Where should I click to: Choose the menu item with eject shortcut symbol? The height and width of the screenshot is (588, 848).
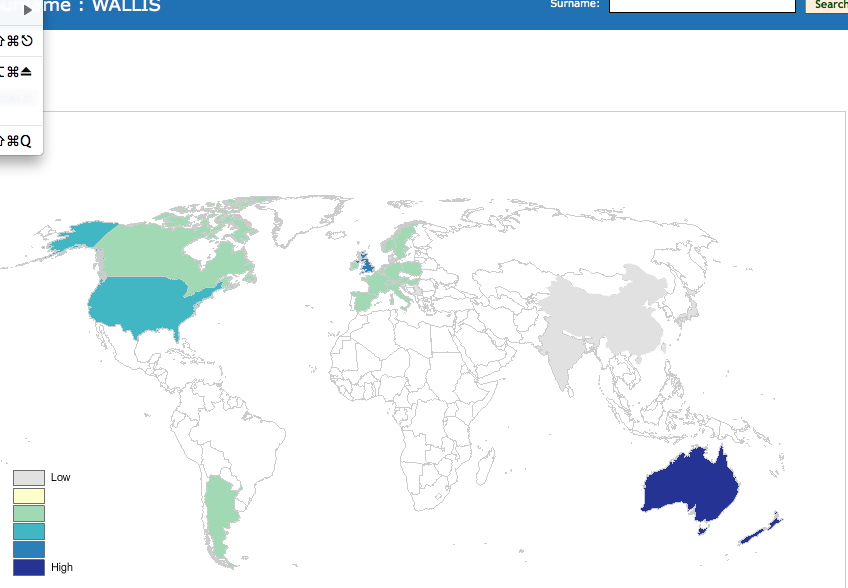(x=20, y=71)
